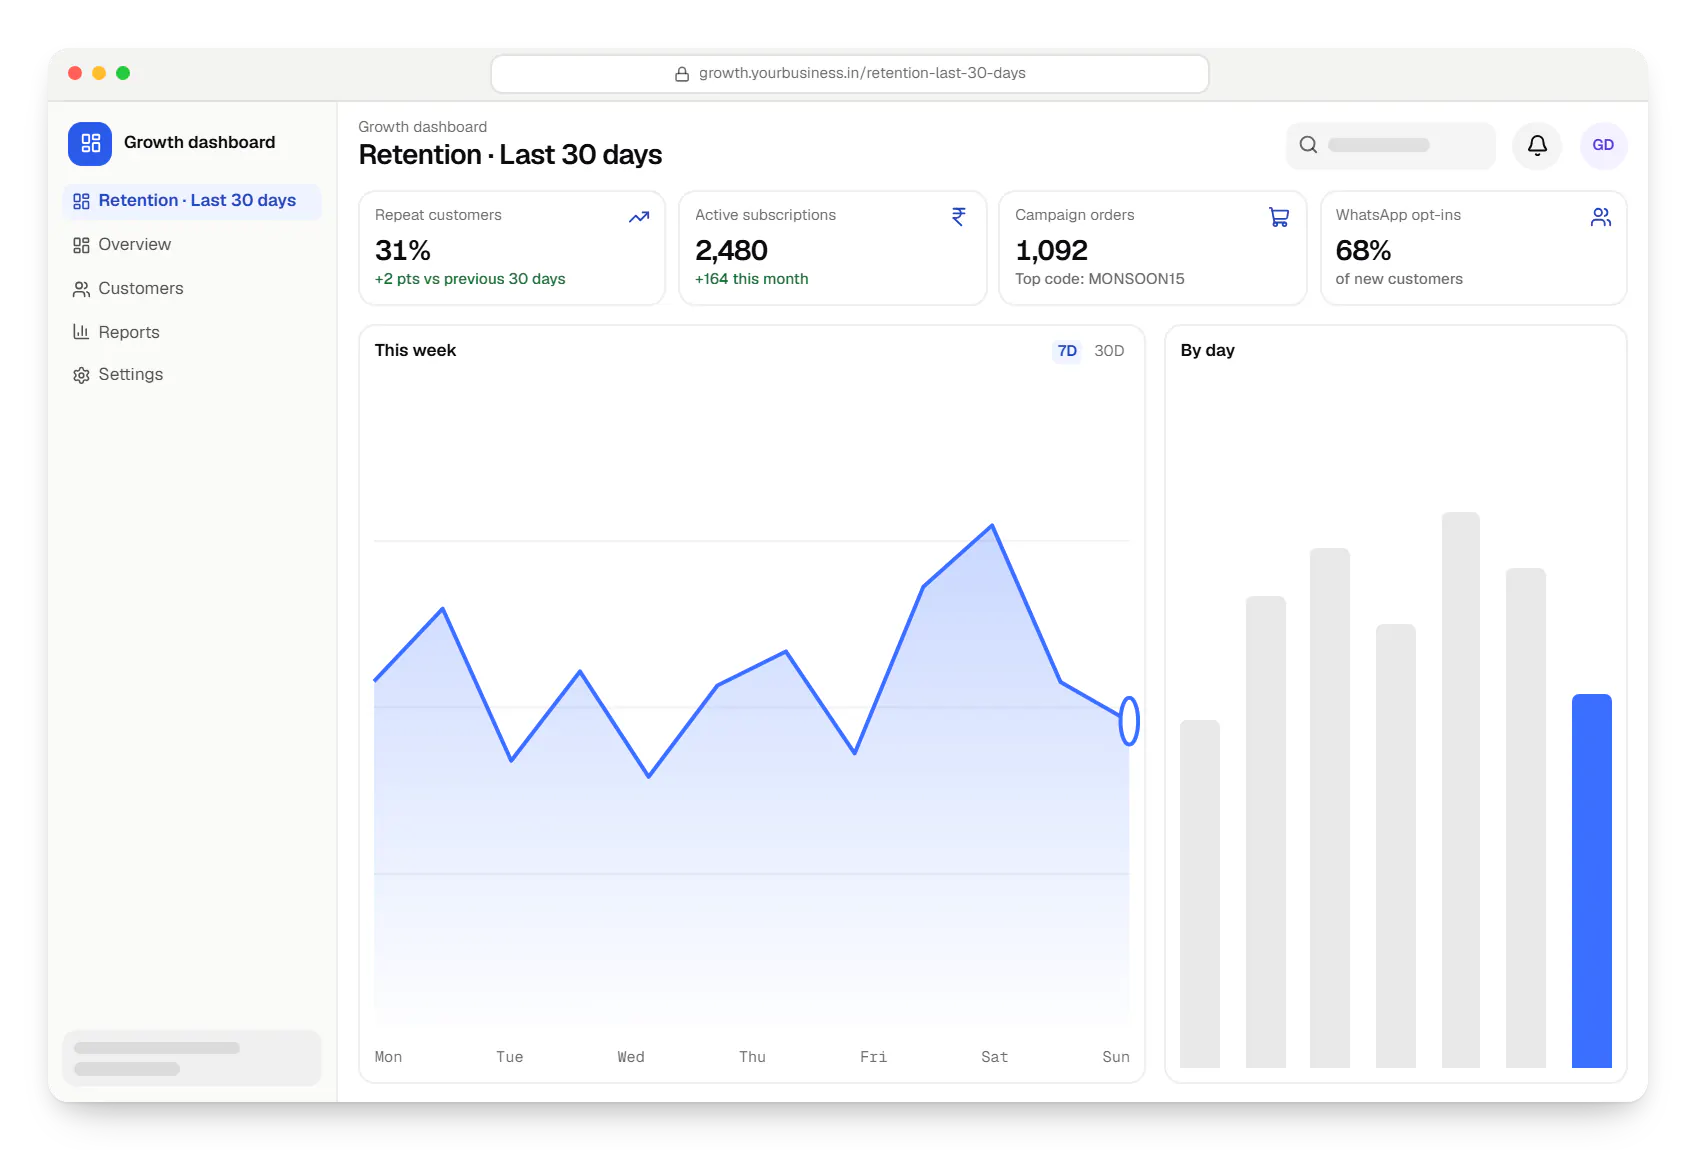Click the rupee icon on Active subscriptions
1696x1150 pixels.
click(x=959, y=217)
